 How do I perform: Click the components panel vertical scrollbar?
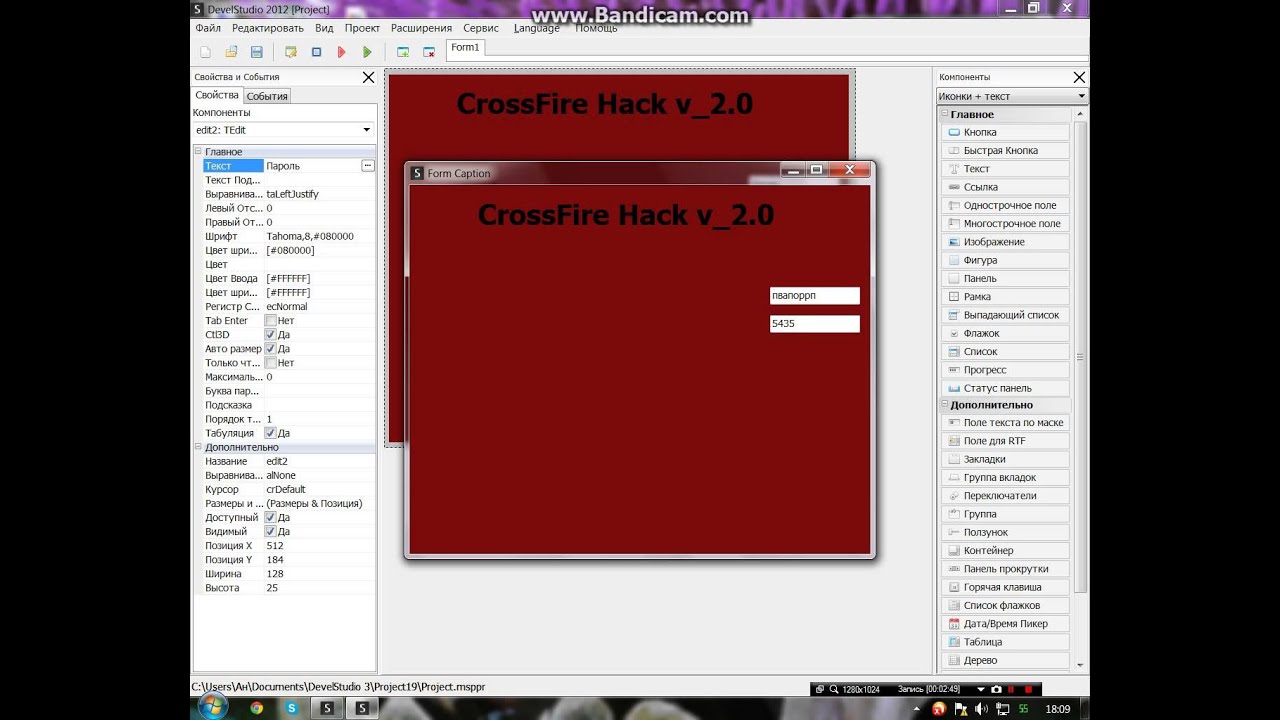(x=1080, y=357)
